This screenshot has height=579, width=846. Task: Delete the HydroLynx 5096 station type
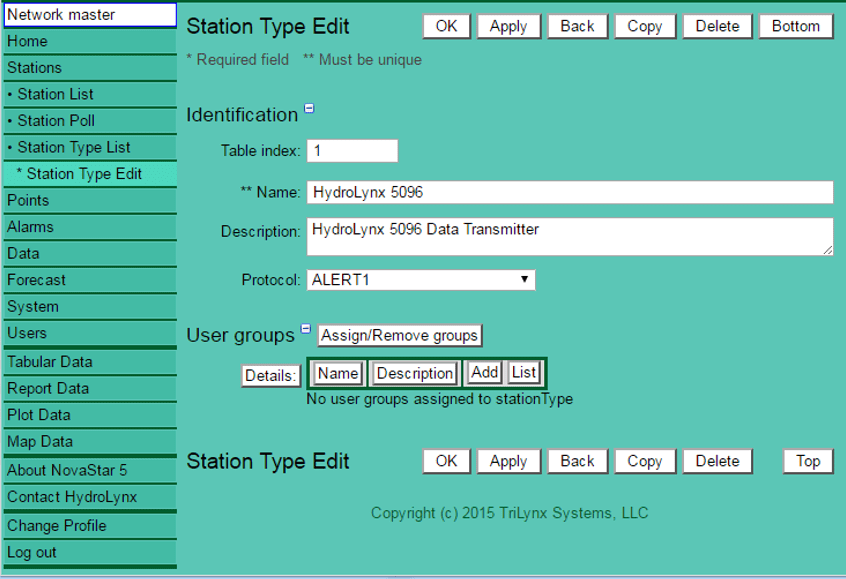717,26
